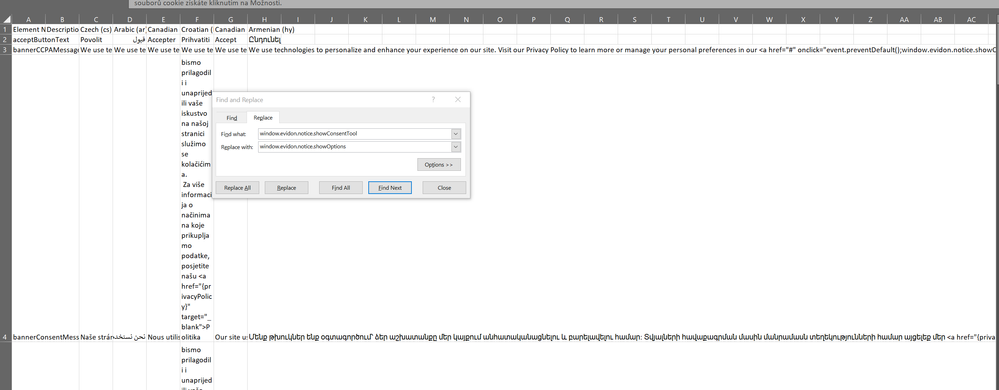
Task: Select the 'Element N' header cell
Action: click(29, 29)
